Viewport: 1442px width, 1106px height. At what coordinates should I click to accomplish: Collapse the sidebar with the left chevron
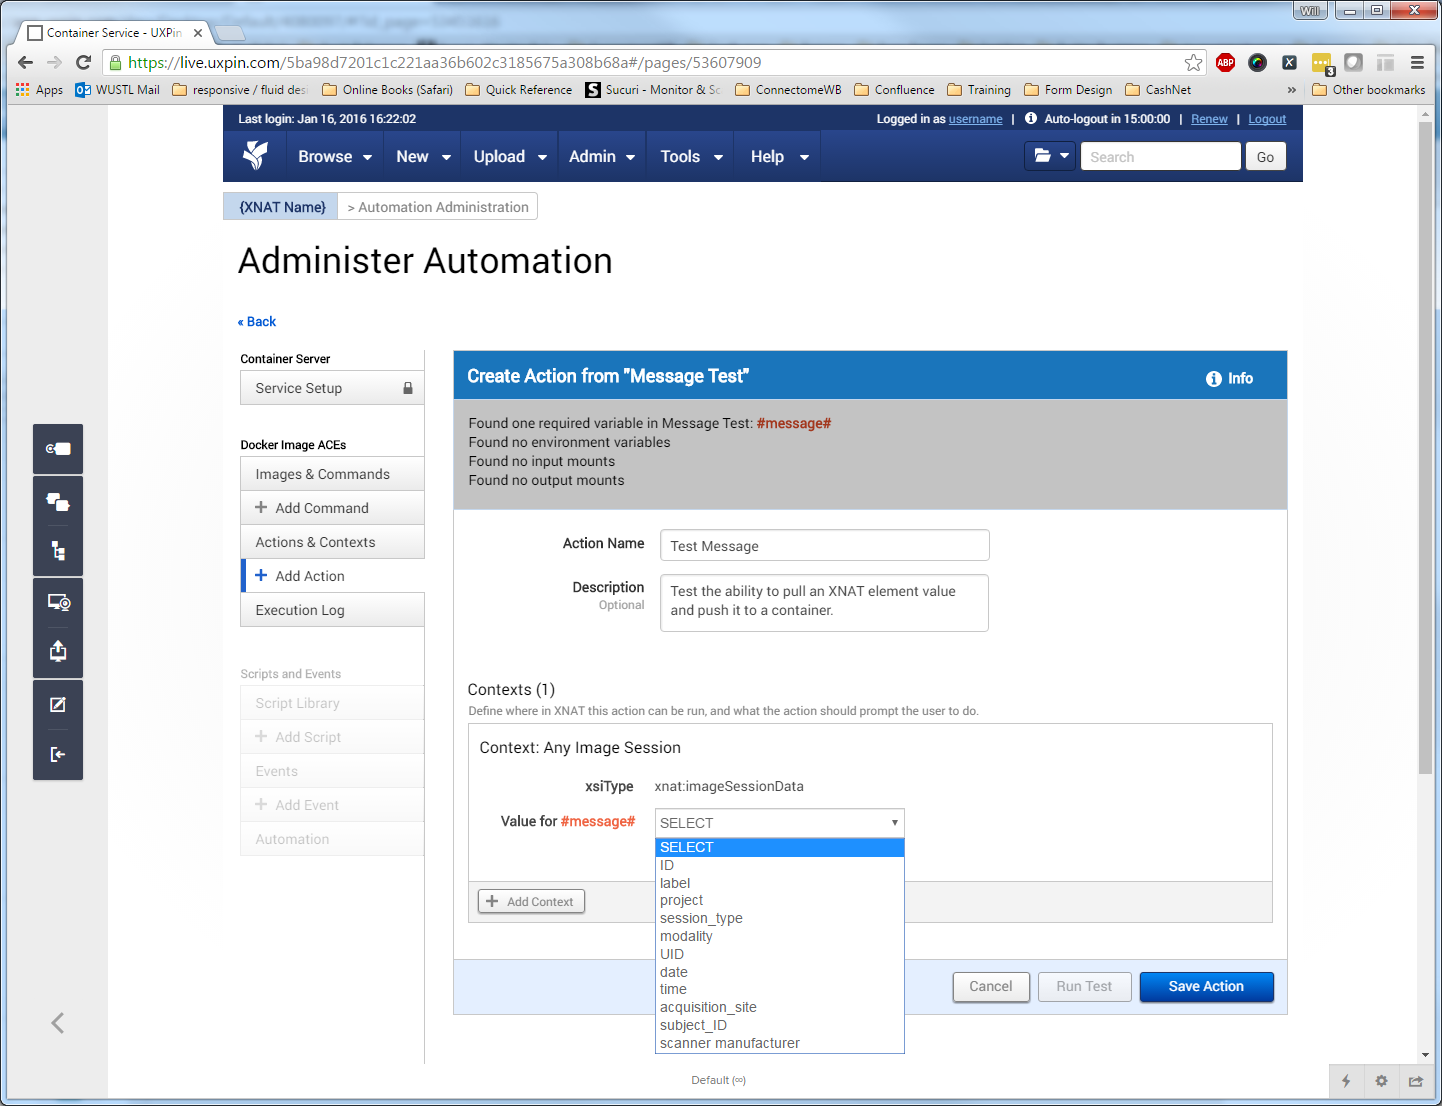click(58, 1023)
